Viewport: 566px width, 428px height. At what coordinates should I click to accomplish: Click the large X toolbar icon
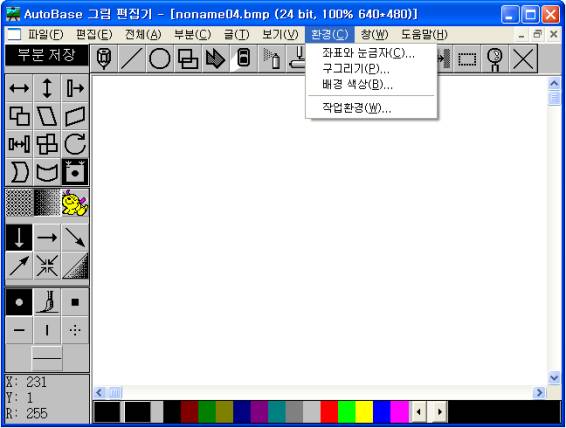523,58
